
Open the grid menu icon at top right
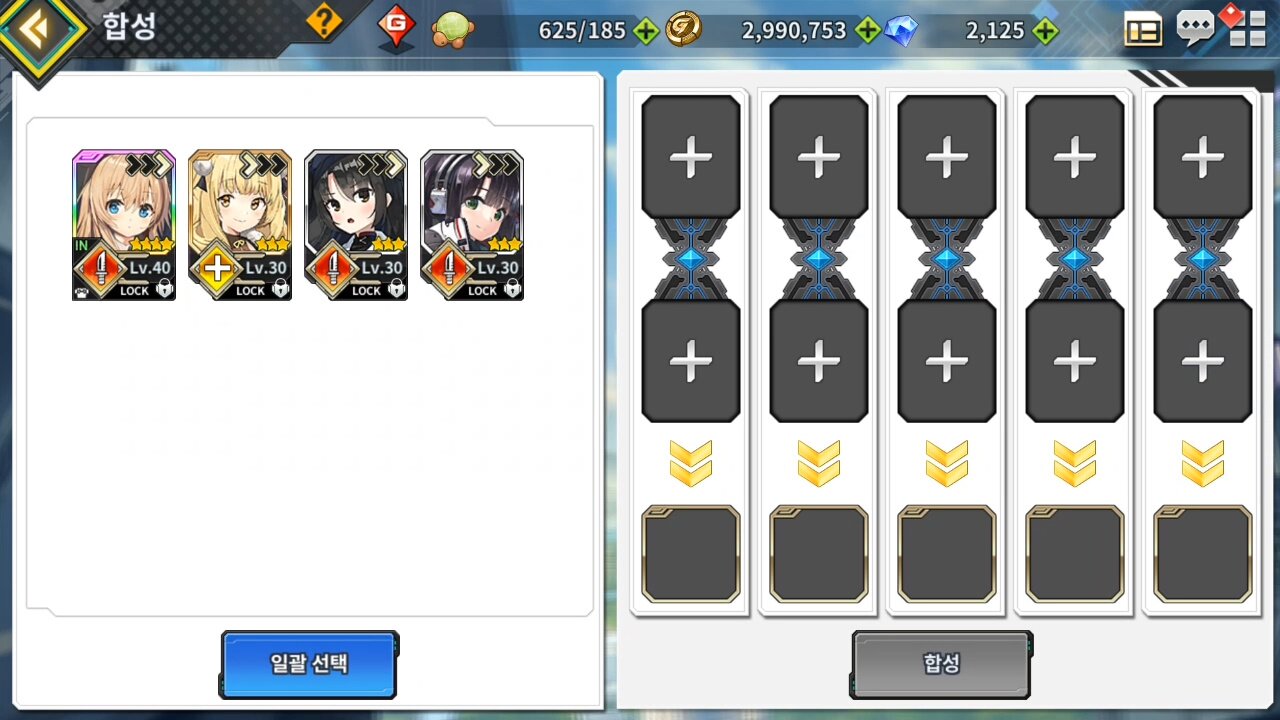click(1248, 31)
